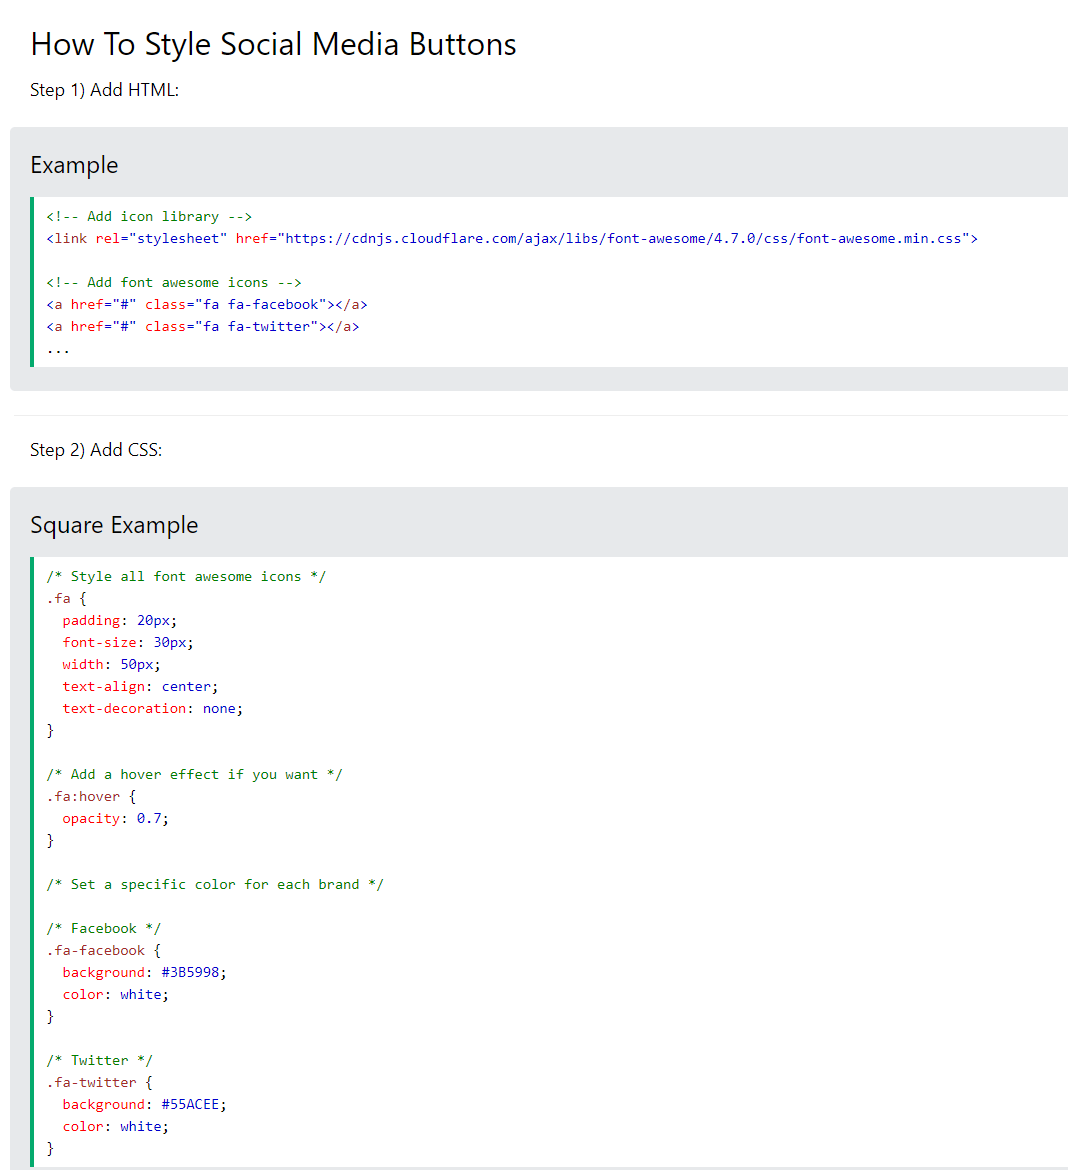This screenshot has width=1068, height=1170.
Task: Click the font-awesome CDN stylesheet URL
Action: pos(623,239)
